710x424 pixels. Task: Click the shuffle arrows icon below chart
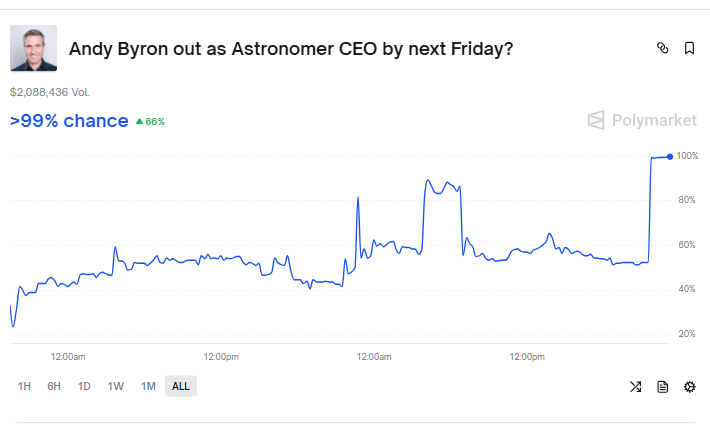(635, 386)
